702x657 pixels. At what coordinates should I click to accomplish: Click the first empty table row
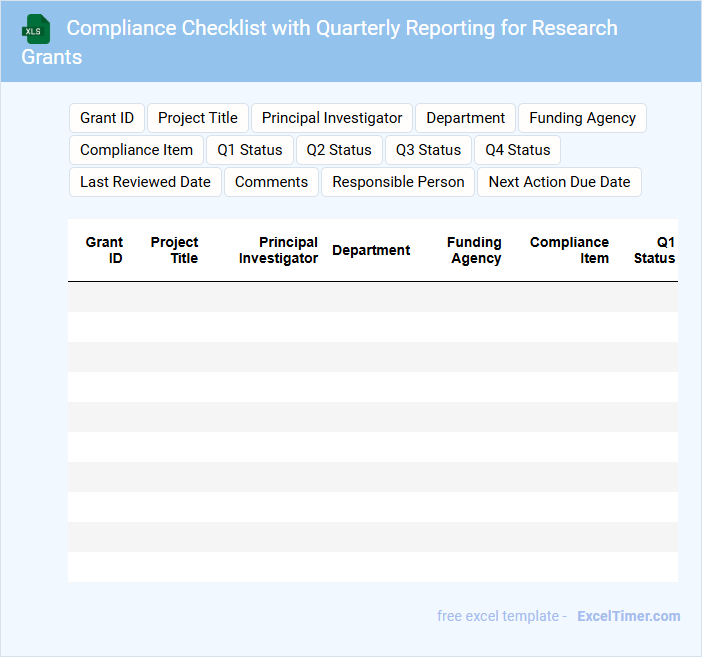click(x=372, y=297)
